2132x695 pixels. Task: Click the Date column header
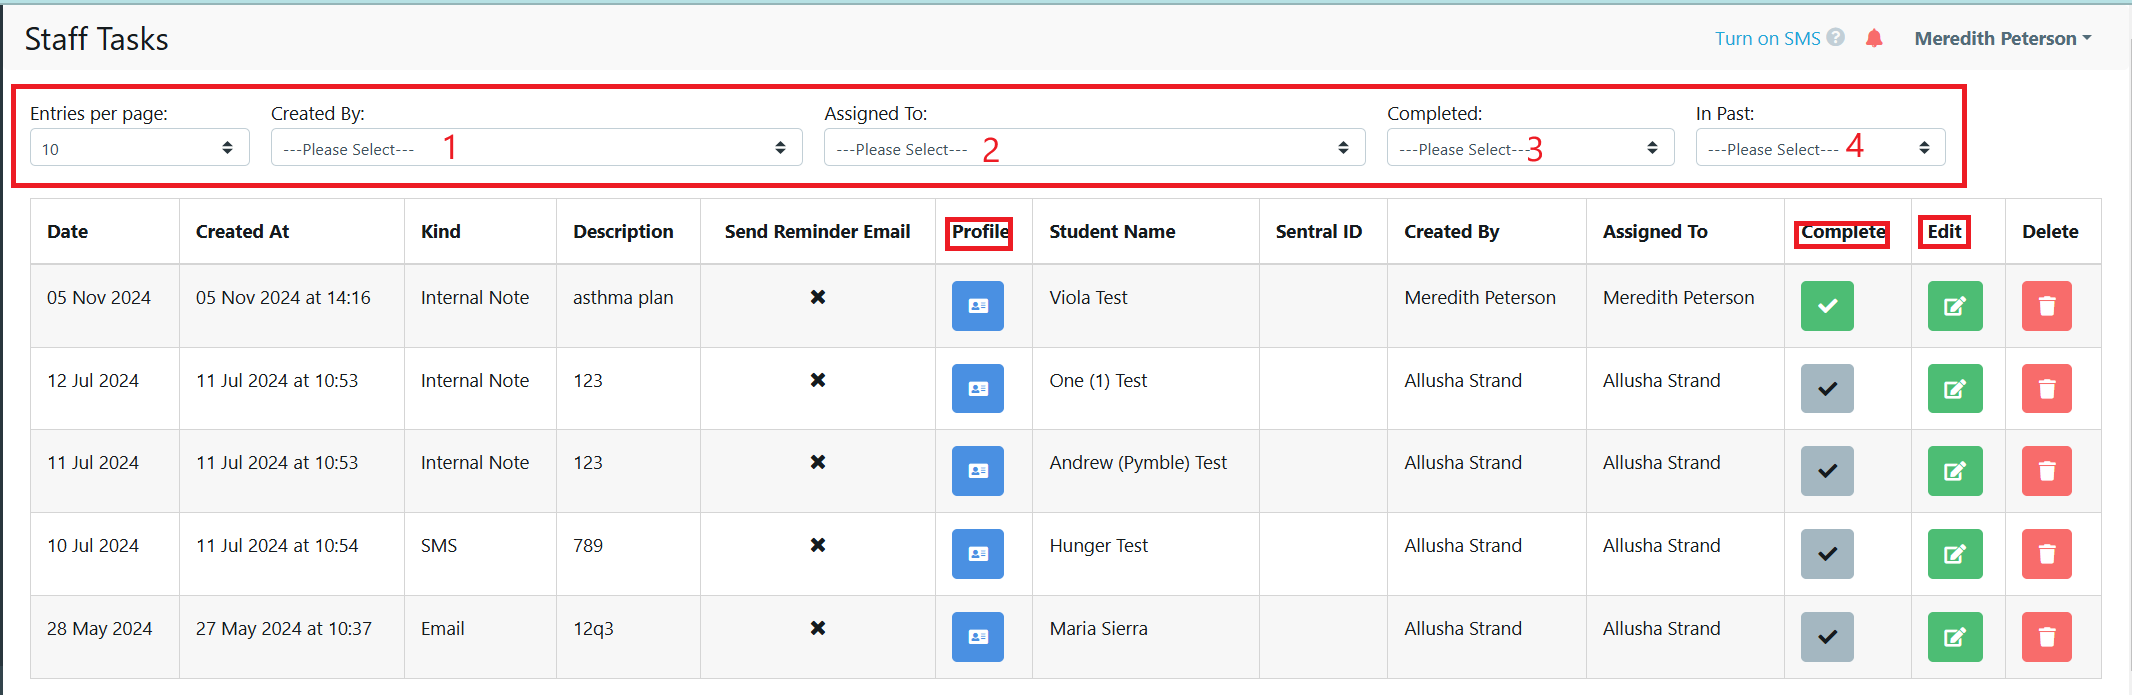[68, 232]
